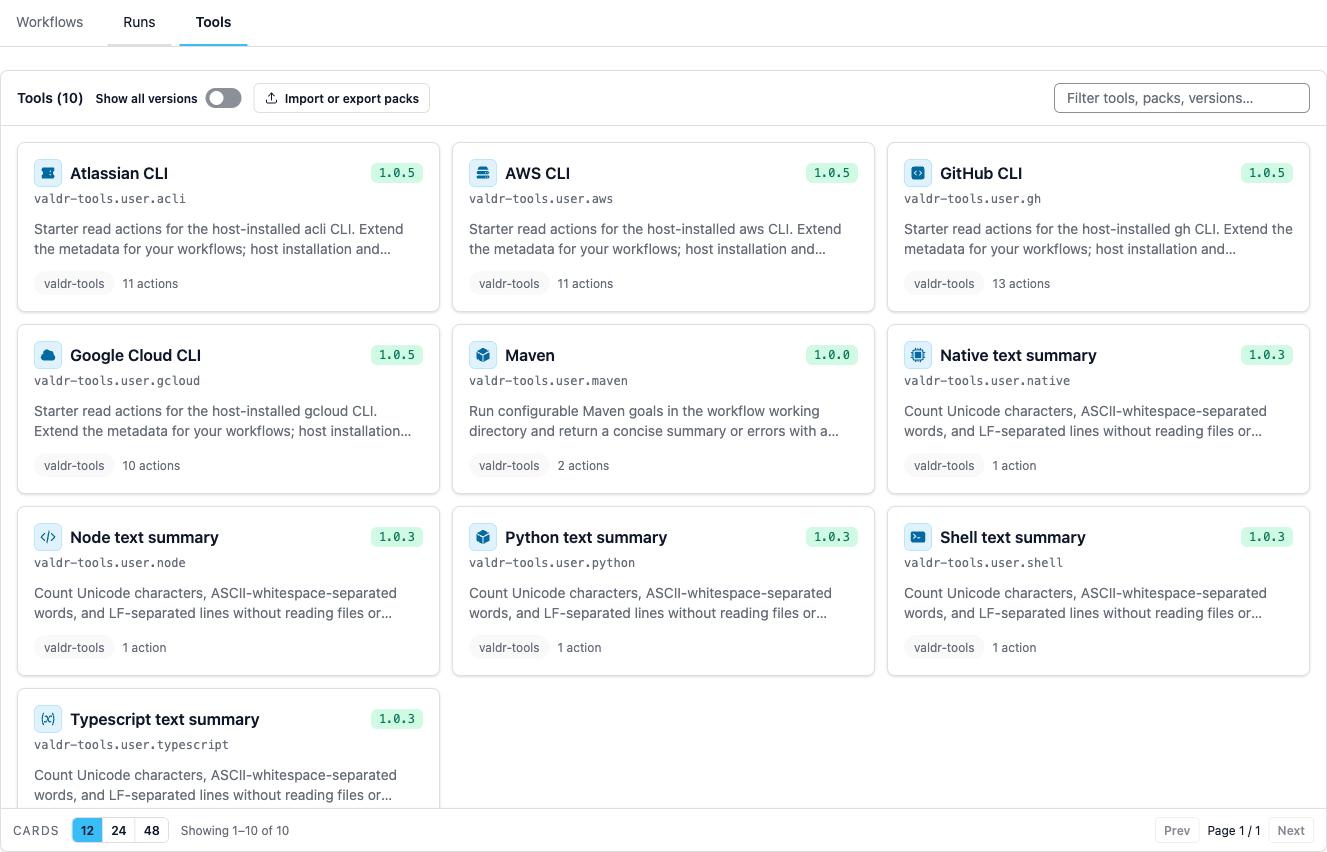
Task: Click the Shell text summary terminal icon
Action: [918, 537]
